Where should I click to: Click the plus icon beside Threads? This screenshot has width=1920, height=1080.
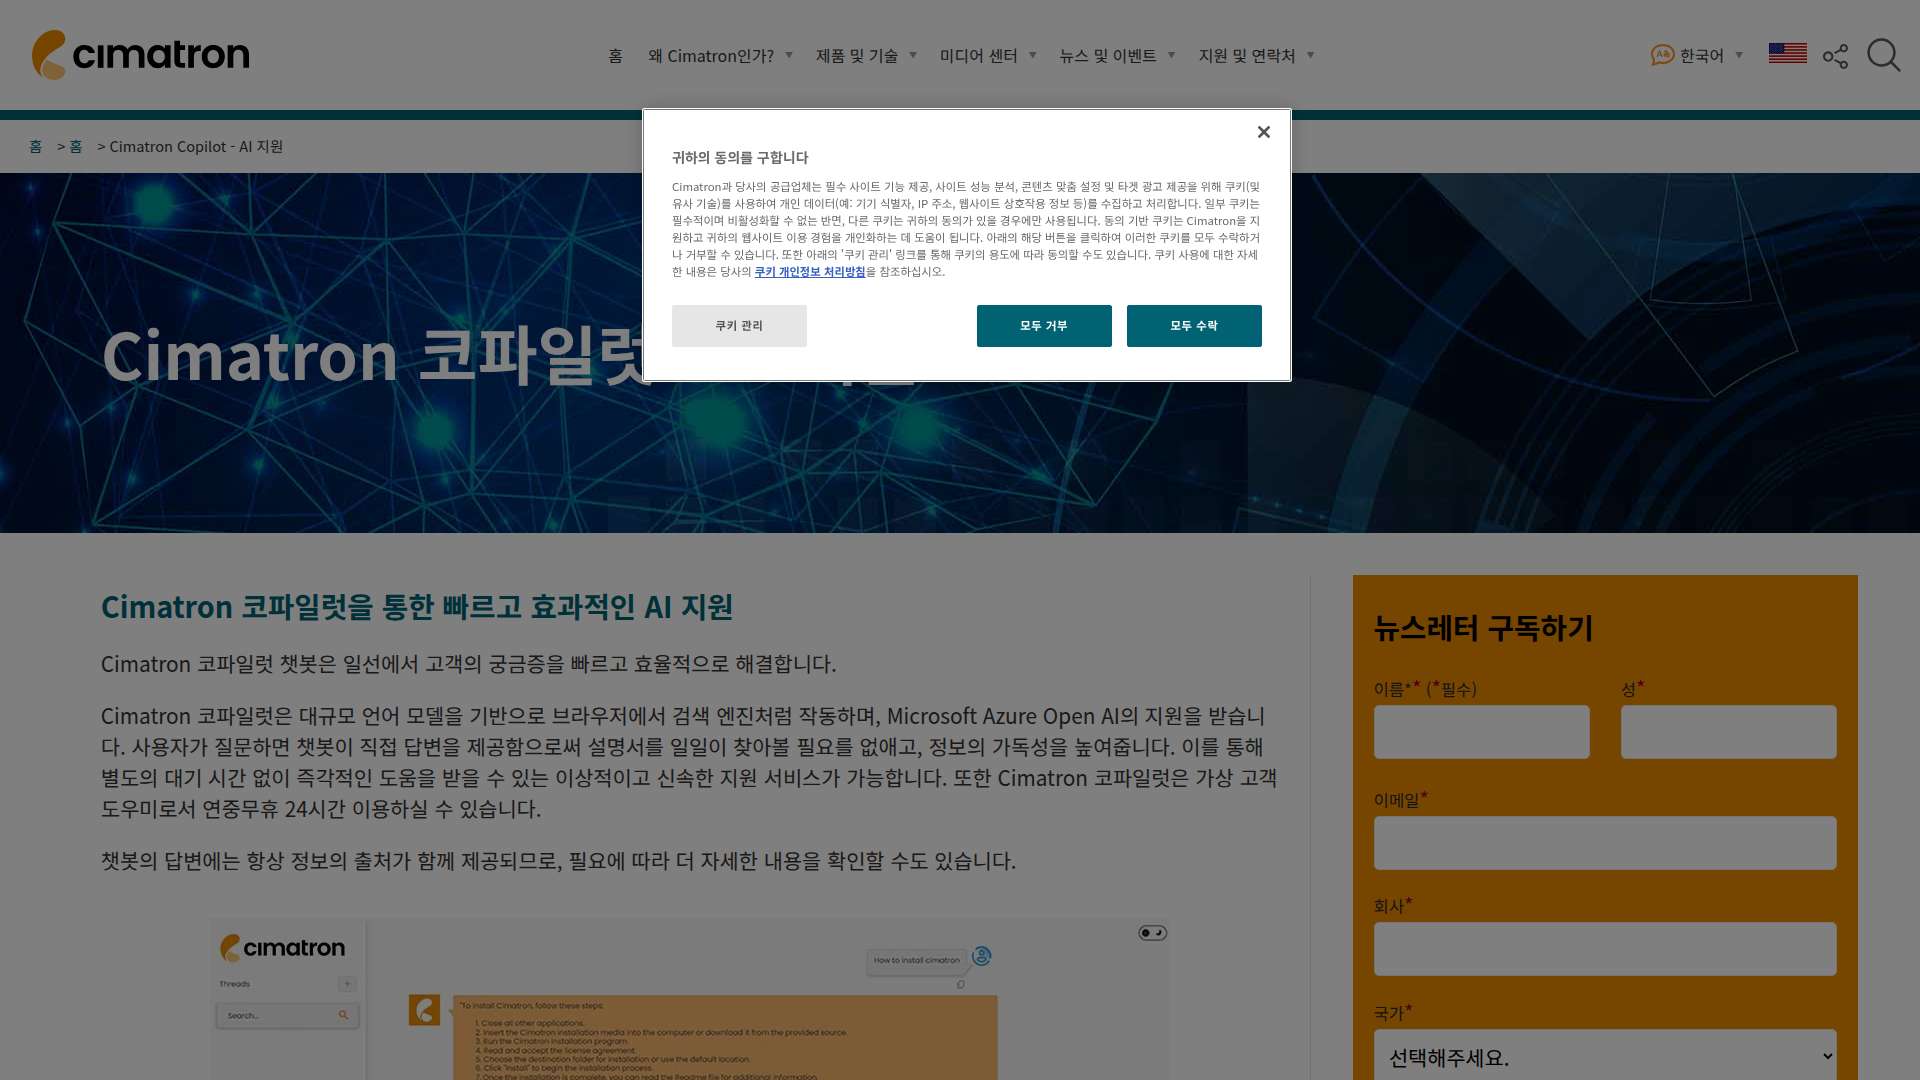347,984
